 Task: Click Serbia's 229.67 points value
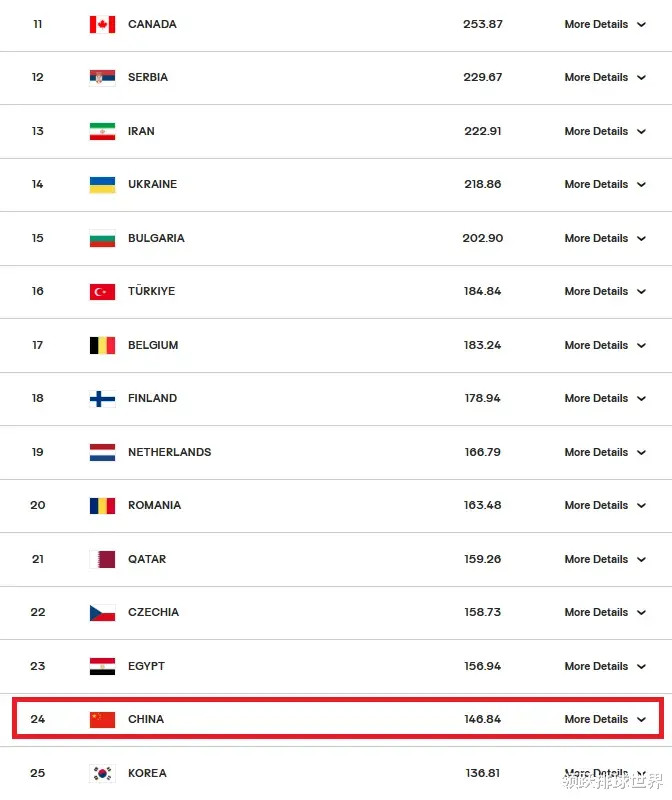pos(483,77)
